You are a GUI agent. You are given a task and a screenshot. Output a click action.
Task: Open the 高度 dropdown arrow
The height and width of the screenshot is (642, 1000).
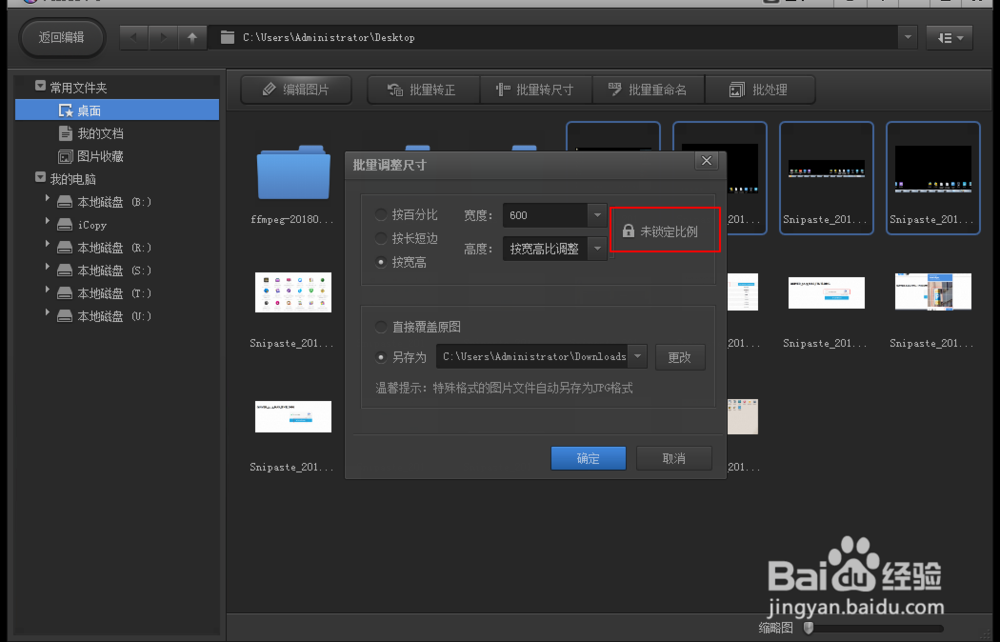pos(597,249)
